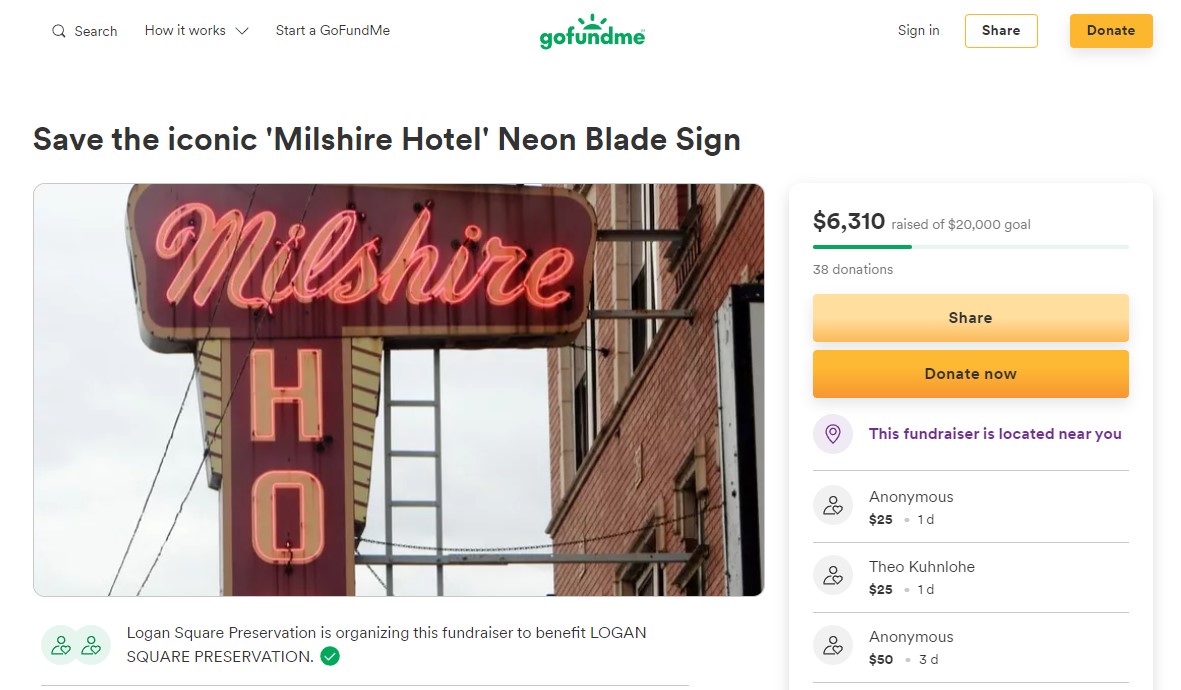Click the fundraising progress bar
Image resolution: width=1181 pixels, height=690 pixels.
coord(970,246)
